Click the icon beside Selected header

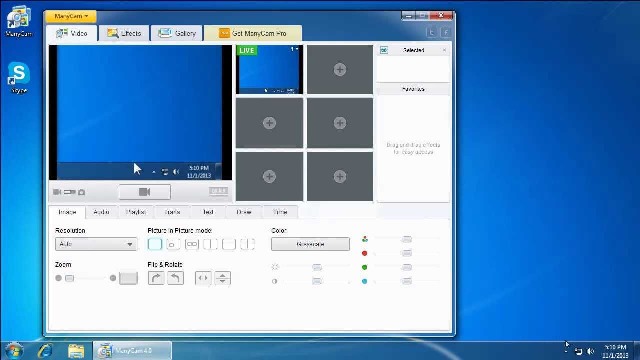(x=384, y=50)
